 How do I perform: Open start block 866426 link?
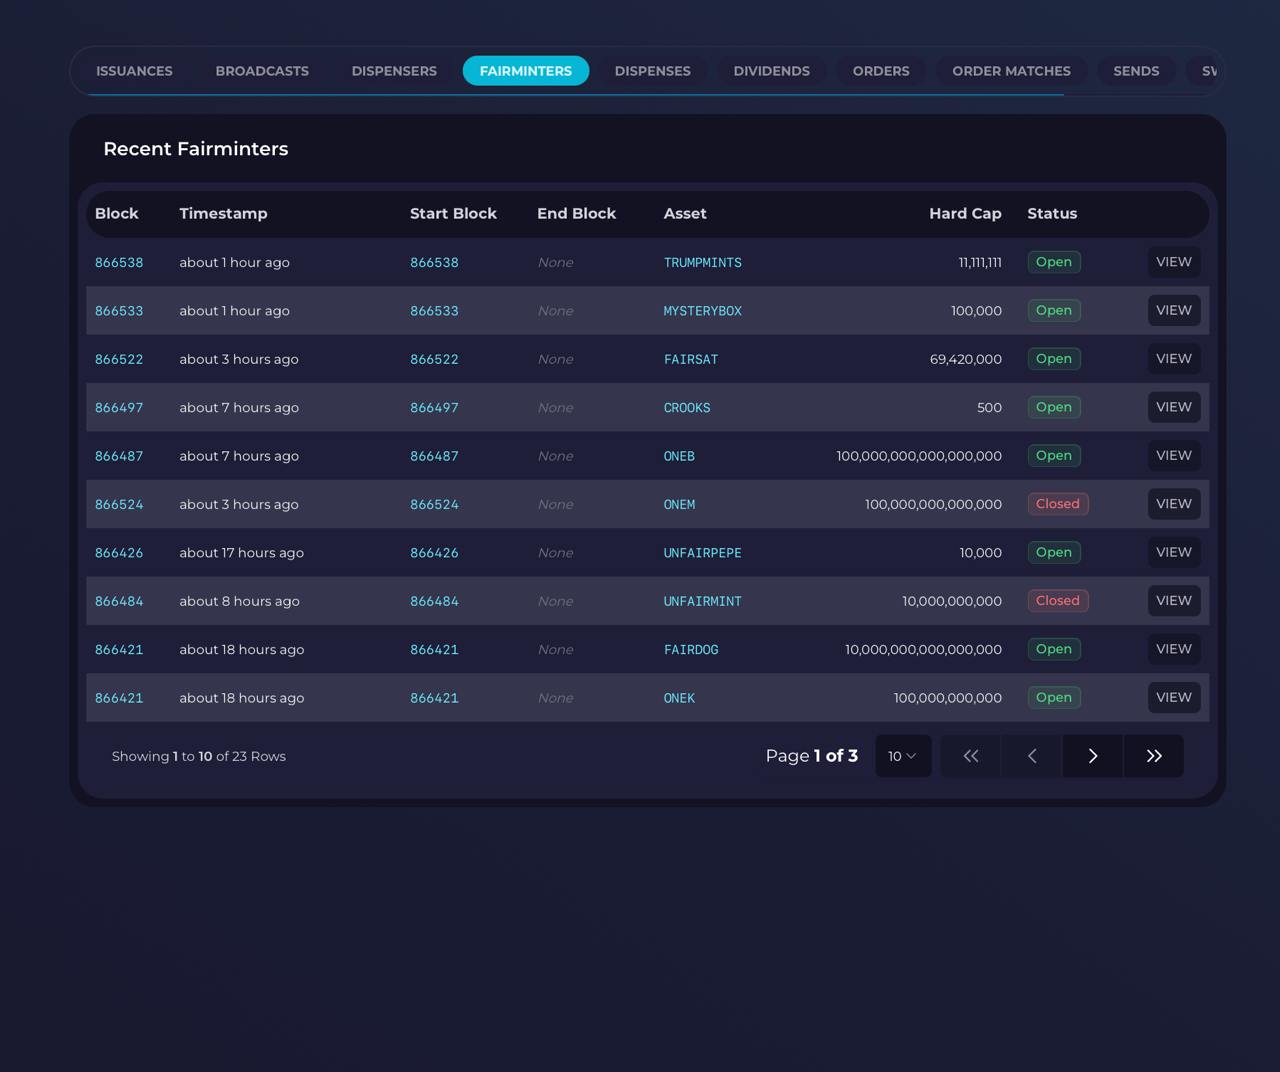434,553
